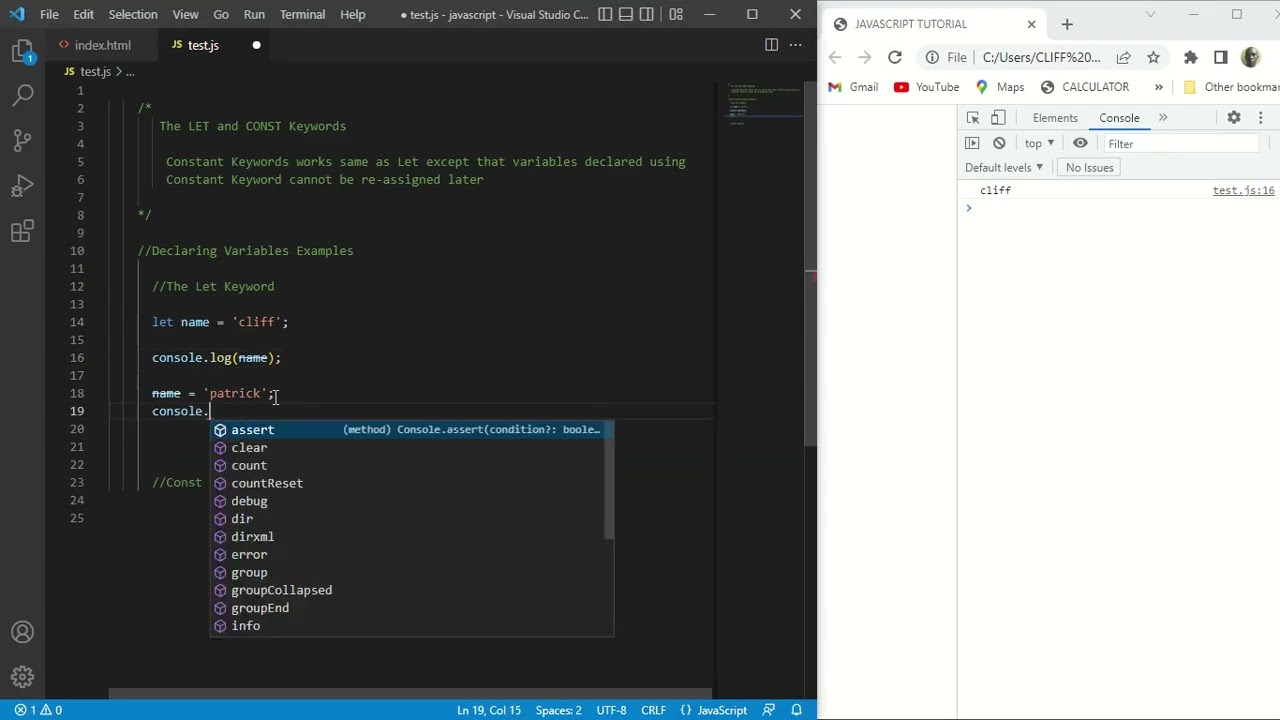This screenshot has height=720, width=1280.
Task: Reload the Chrome page
Action: (x=895, y=58)
